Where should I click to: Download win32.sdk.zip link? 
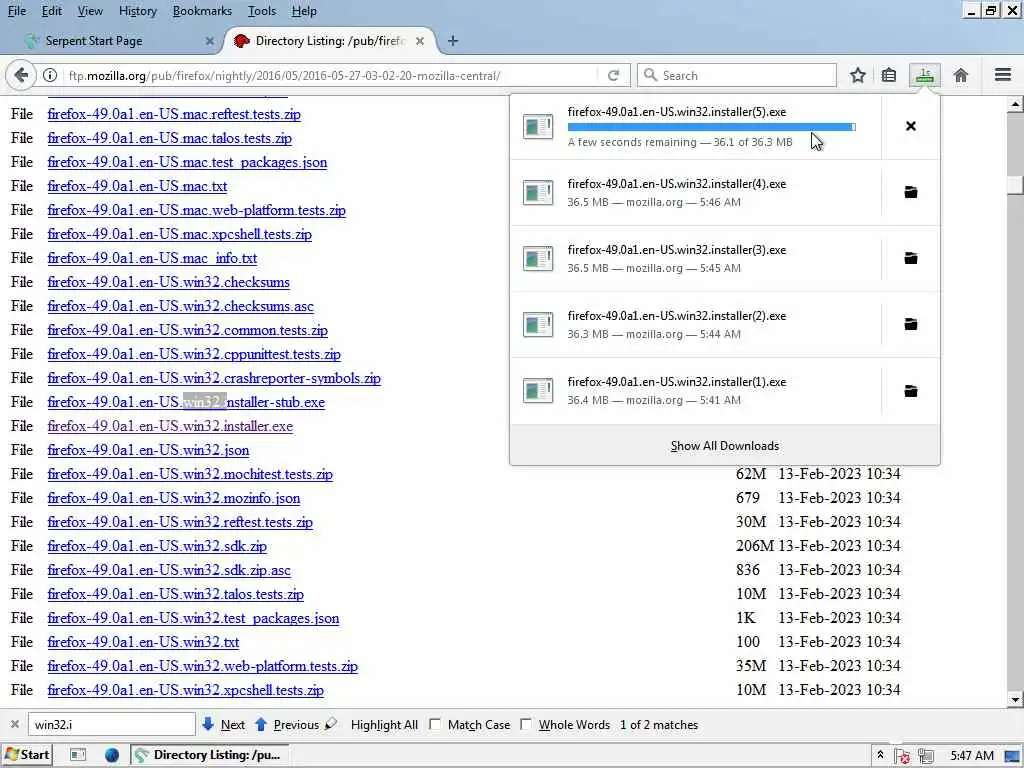tap(157, 546)
